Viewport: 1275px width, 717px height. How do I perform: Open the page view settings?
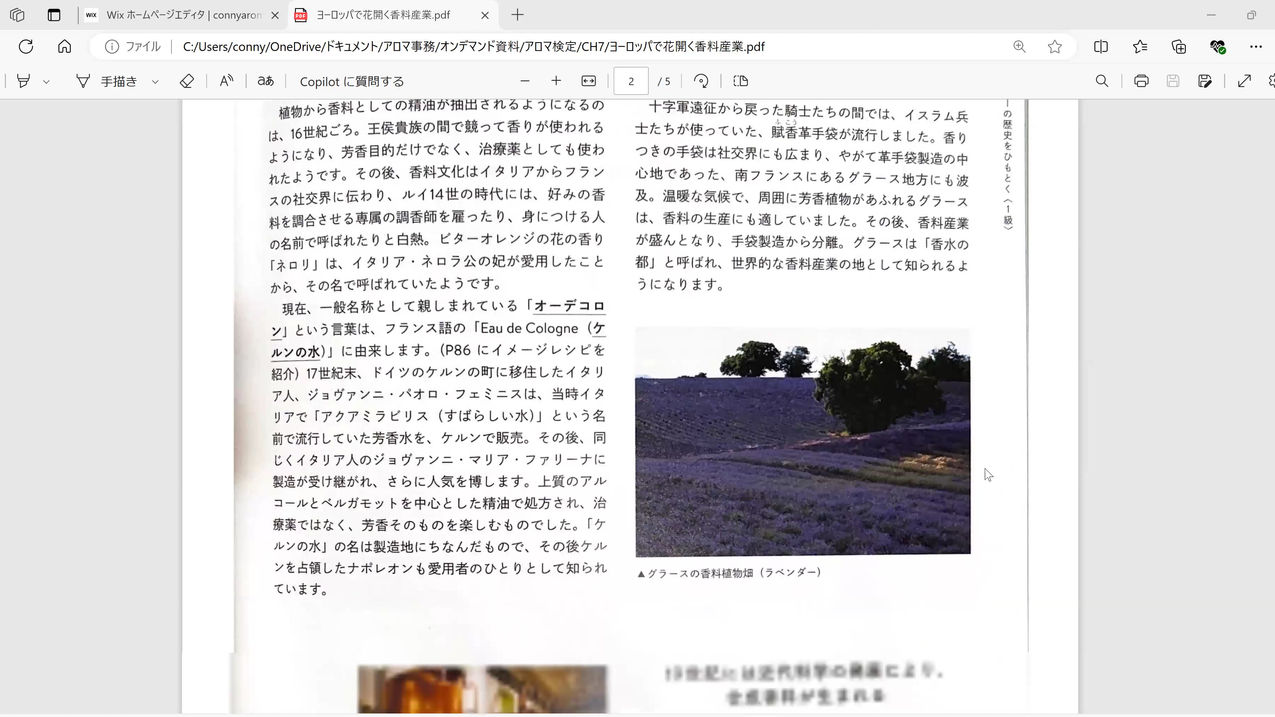pyautogui.click(x=740, y=81)
